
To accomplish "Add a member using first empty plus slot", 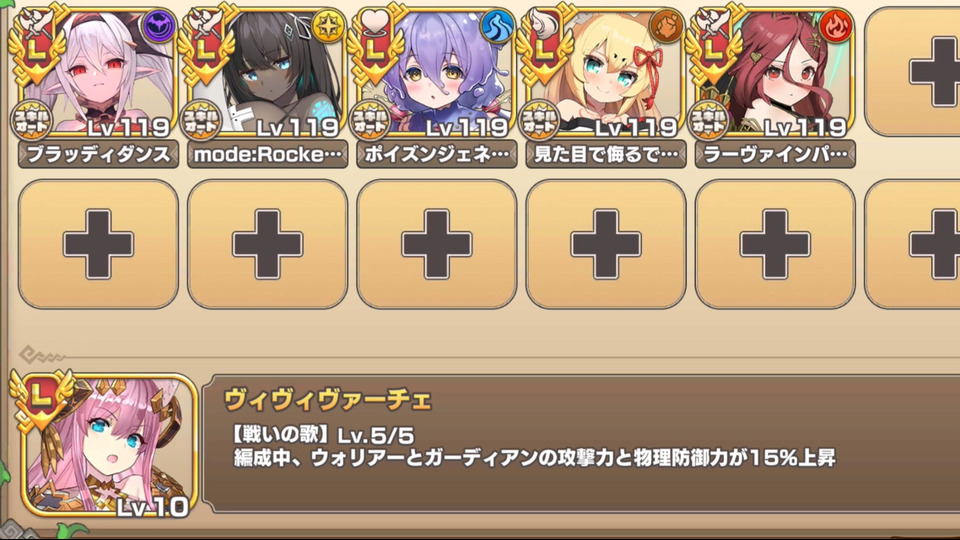I will [x=98, y=244].
